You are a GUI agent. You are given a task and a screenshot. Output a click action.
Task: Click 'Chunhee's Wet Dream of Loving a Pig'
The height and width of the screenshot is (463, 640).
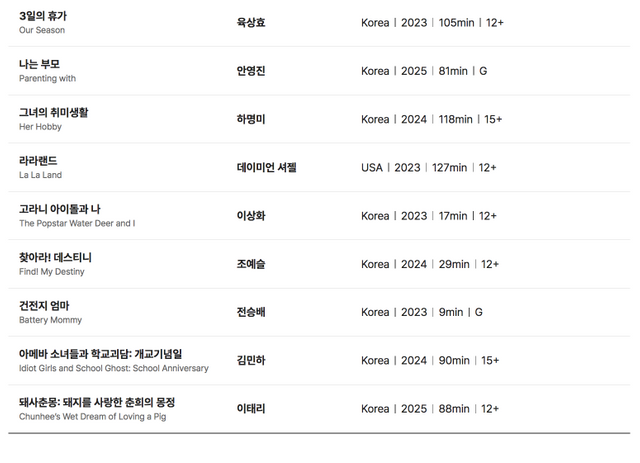pyautogui.click(x=93, y=416)
